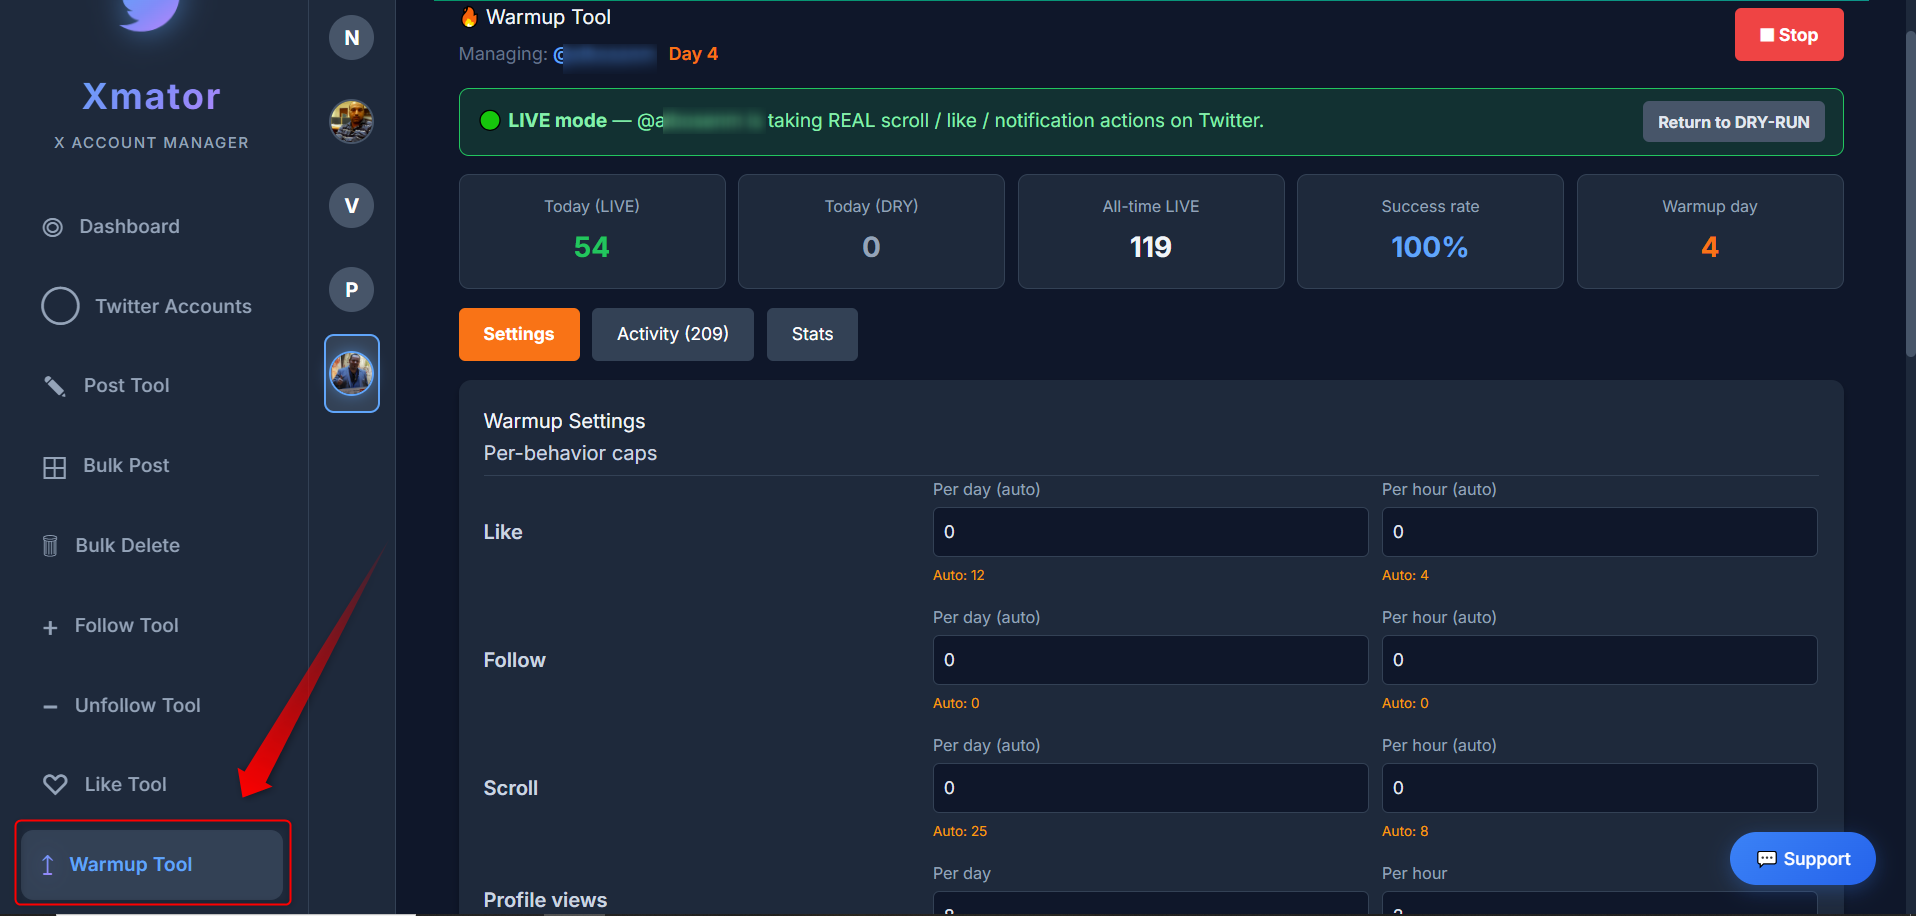Switch to the Stats tab

[x=812, y=334]
